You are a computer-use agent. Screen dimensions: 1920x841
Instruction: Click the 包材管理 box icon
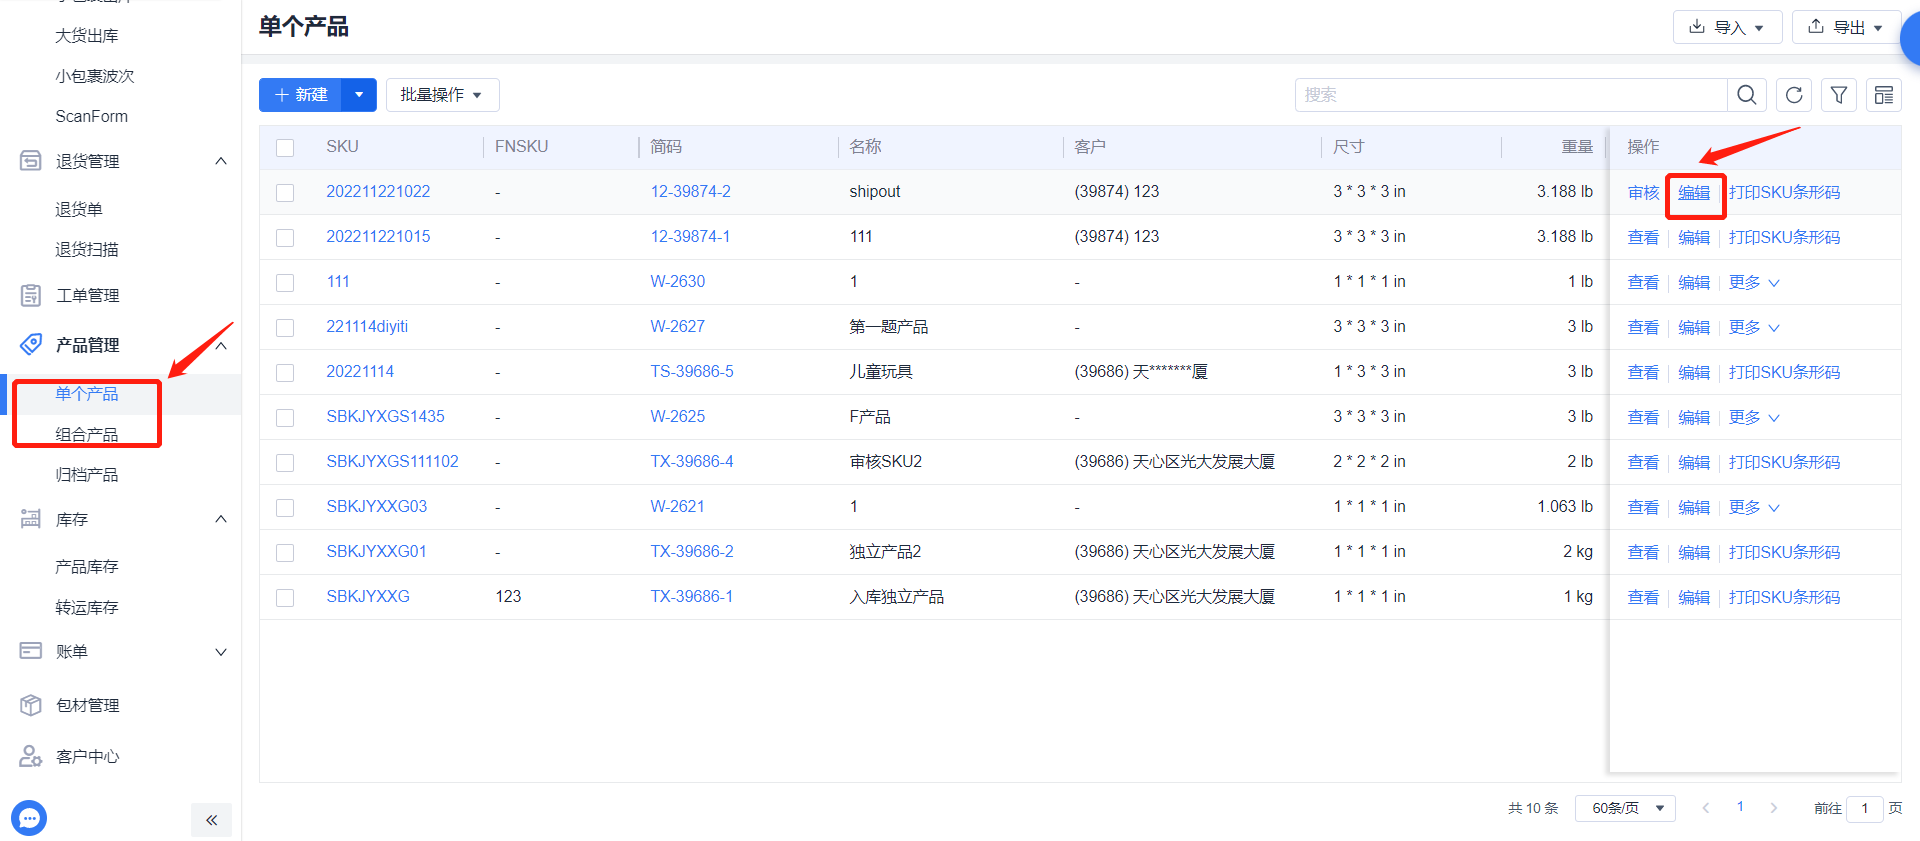[31, 705]
